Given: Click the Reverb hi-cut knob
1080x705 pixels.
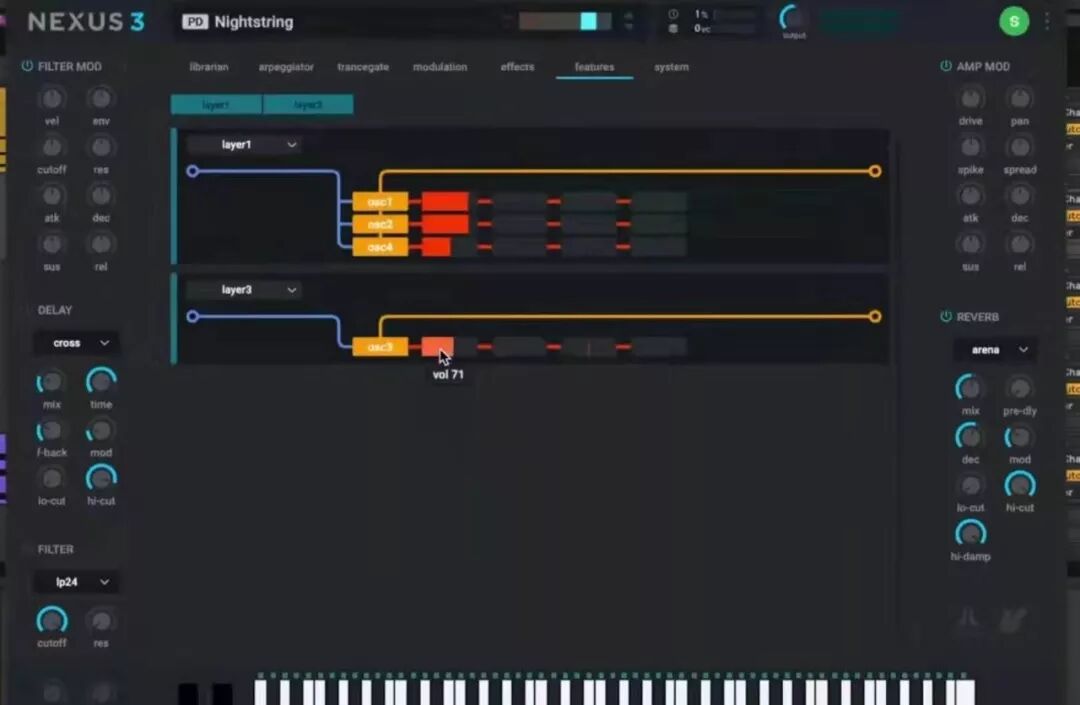Looking at the screenshot, I should tap(1019, 485).
